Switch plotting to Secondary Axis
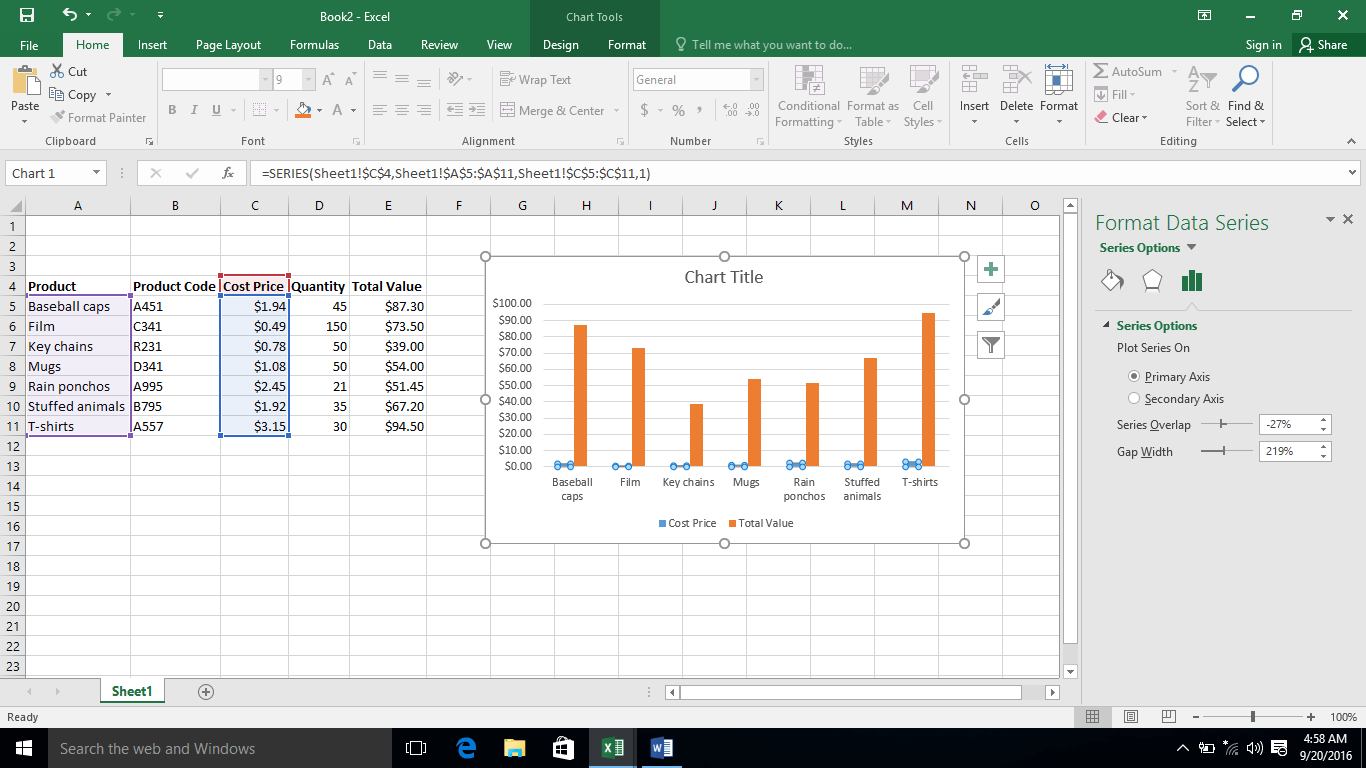The image size is (1366, 768). [x=1135, y=398]
